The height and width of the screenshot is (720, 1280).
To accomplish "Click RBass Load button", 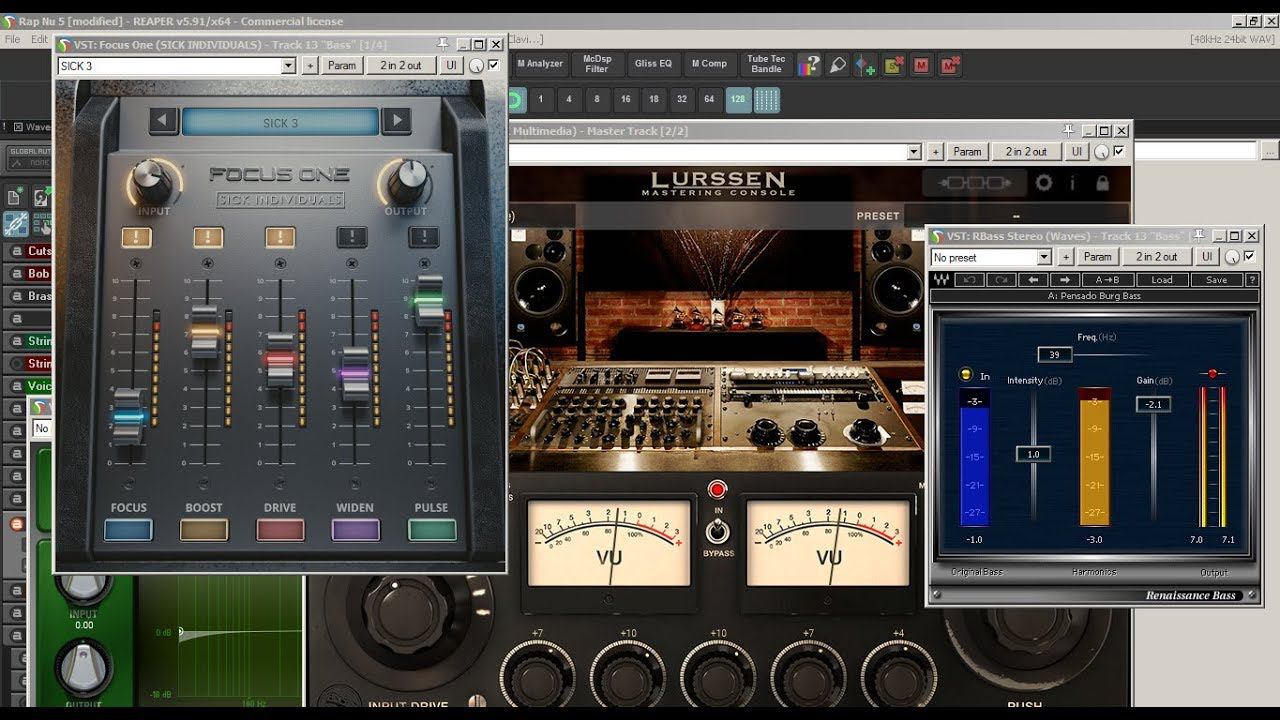I will click(x=1161, y=280).
